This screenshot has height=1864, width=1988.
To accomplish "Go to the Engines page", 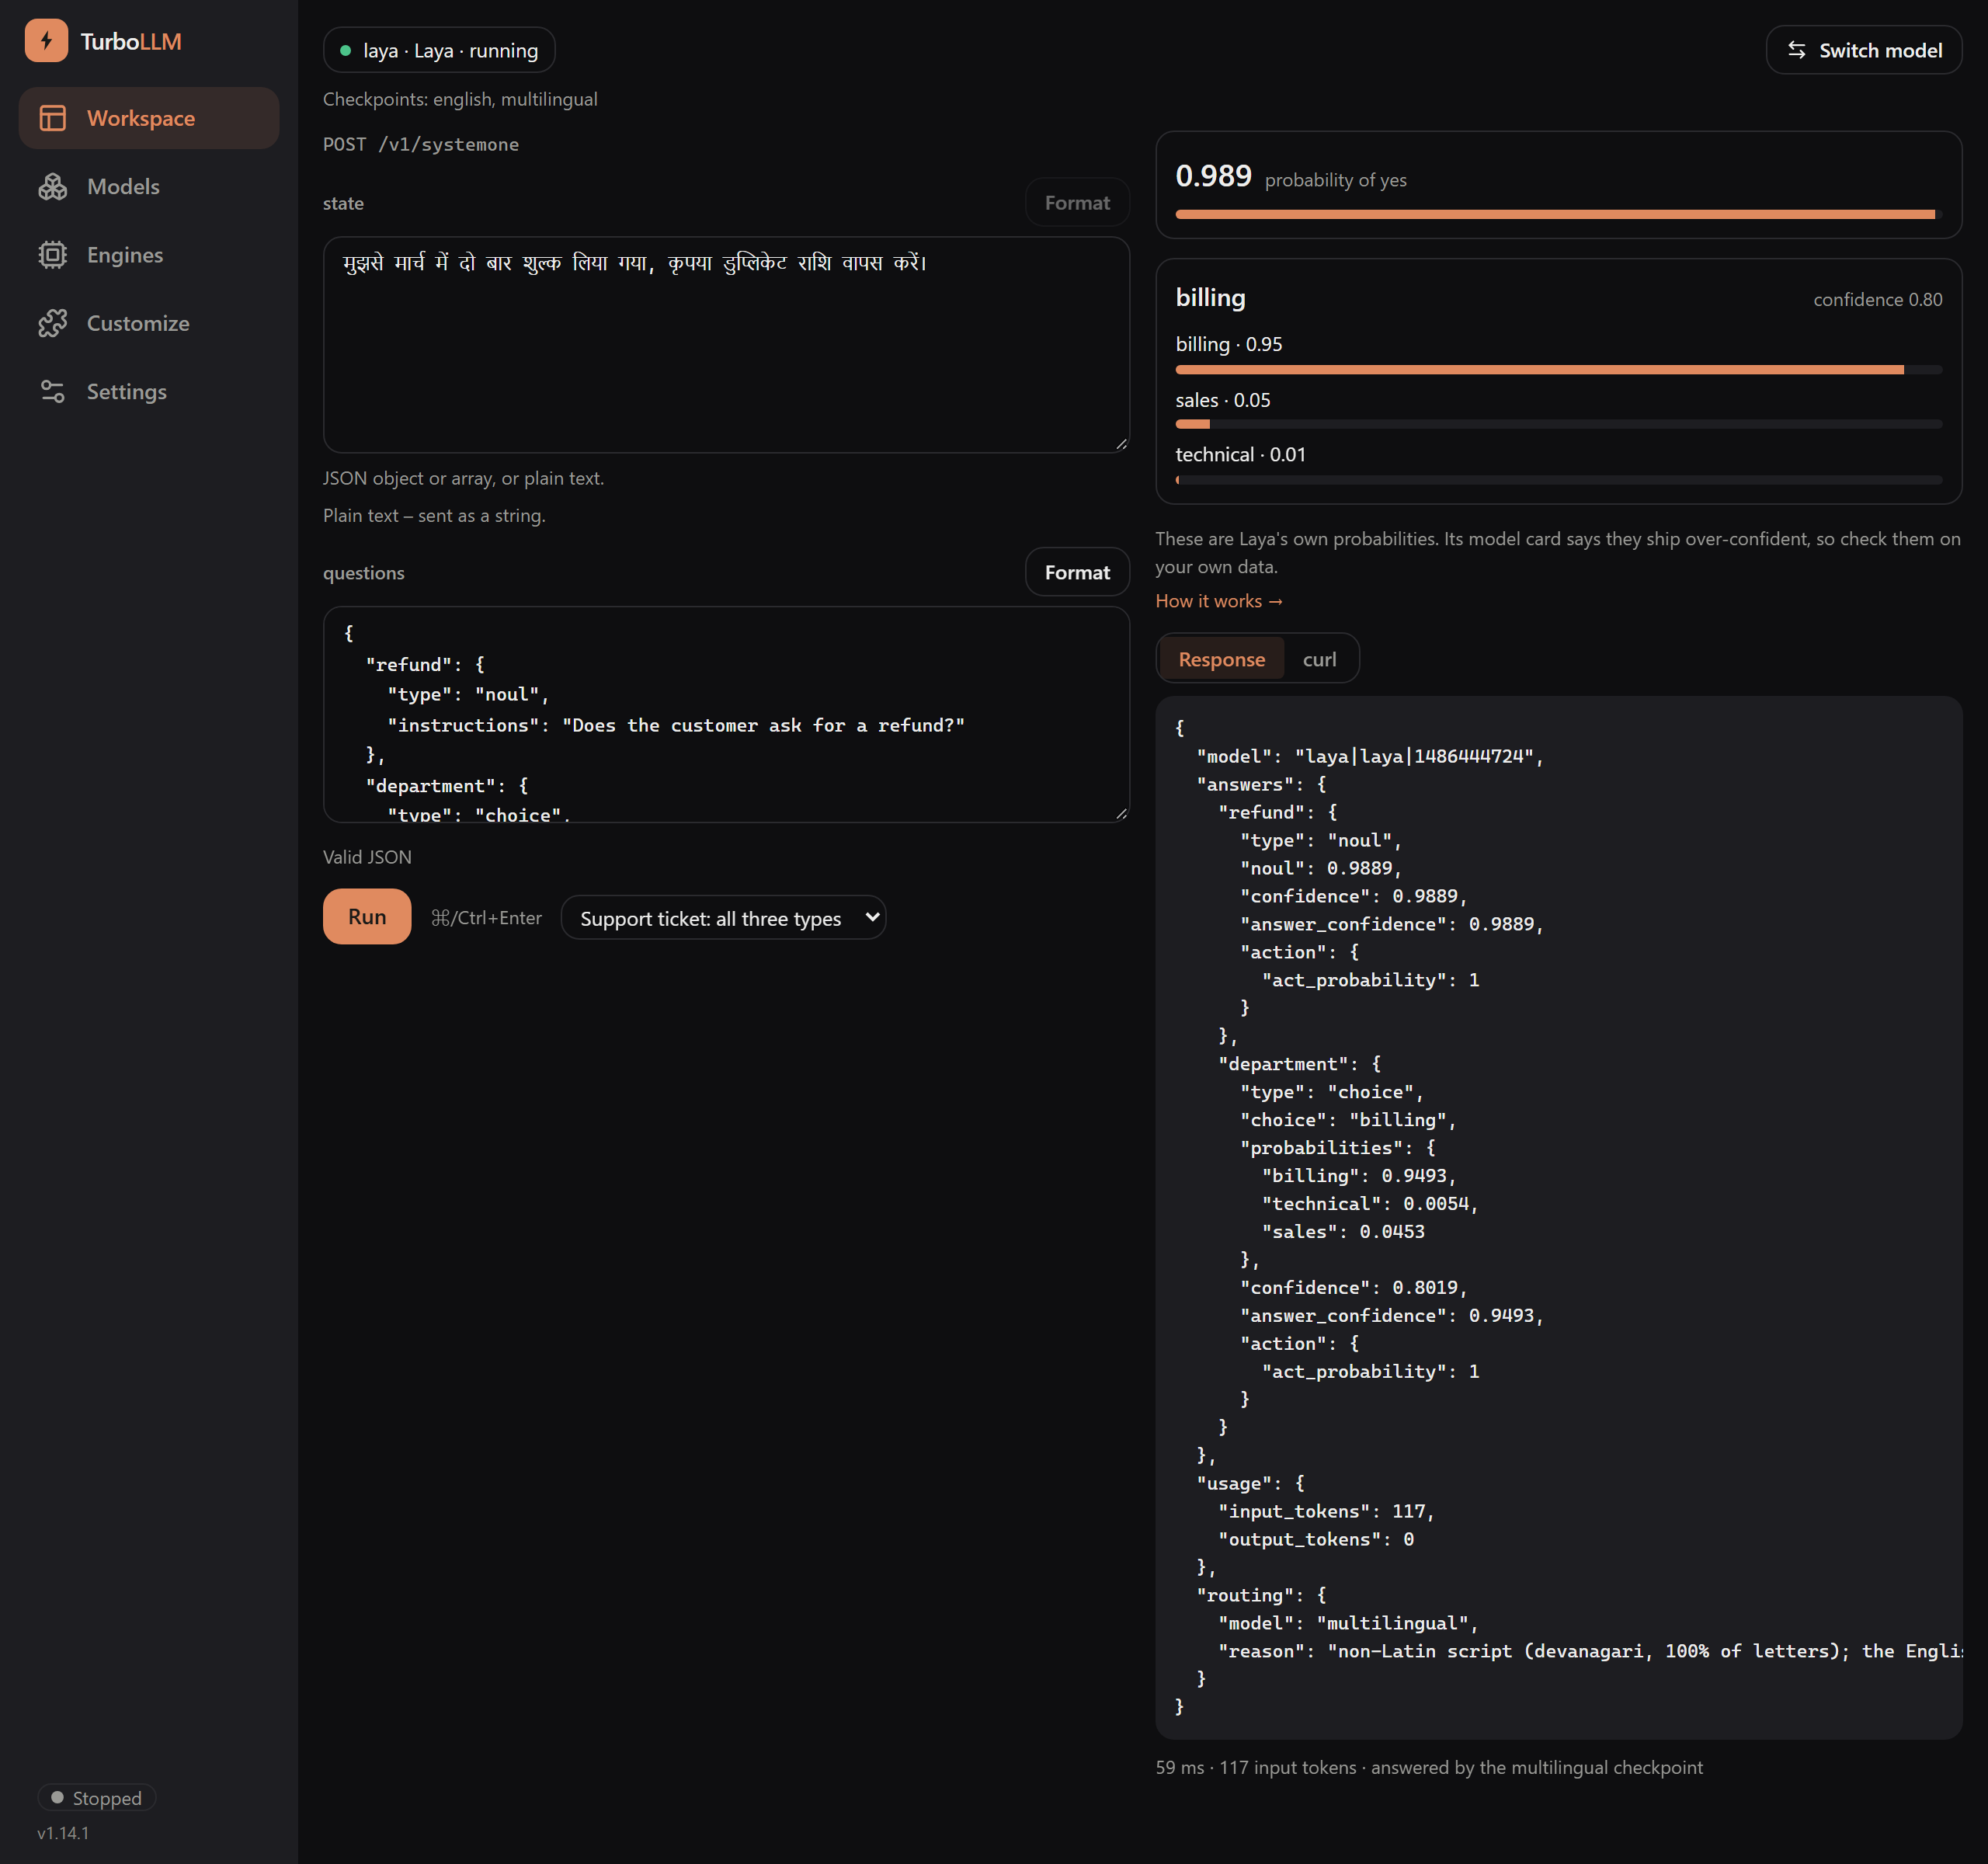I will 149,255.
